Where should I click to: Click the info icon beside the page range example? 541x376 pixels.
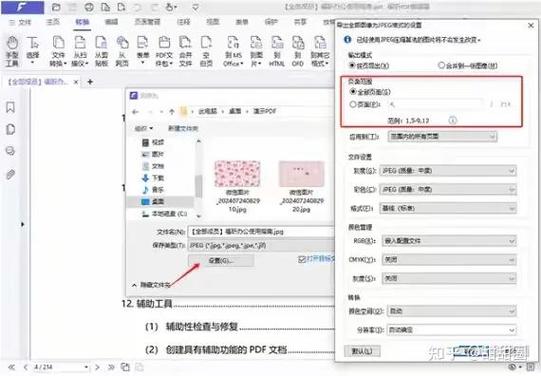452,120
